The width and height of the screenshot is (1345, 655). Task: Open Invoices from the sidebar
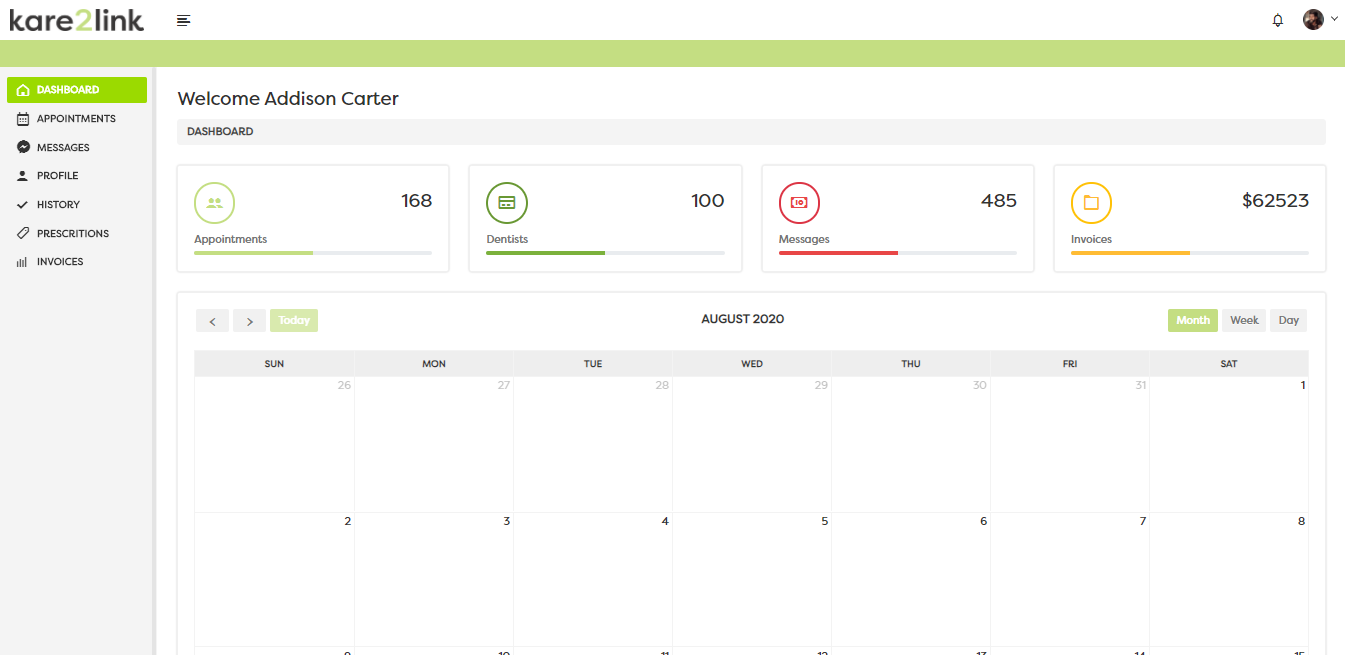tap(60, 262)
